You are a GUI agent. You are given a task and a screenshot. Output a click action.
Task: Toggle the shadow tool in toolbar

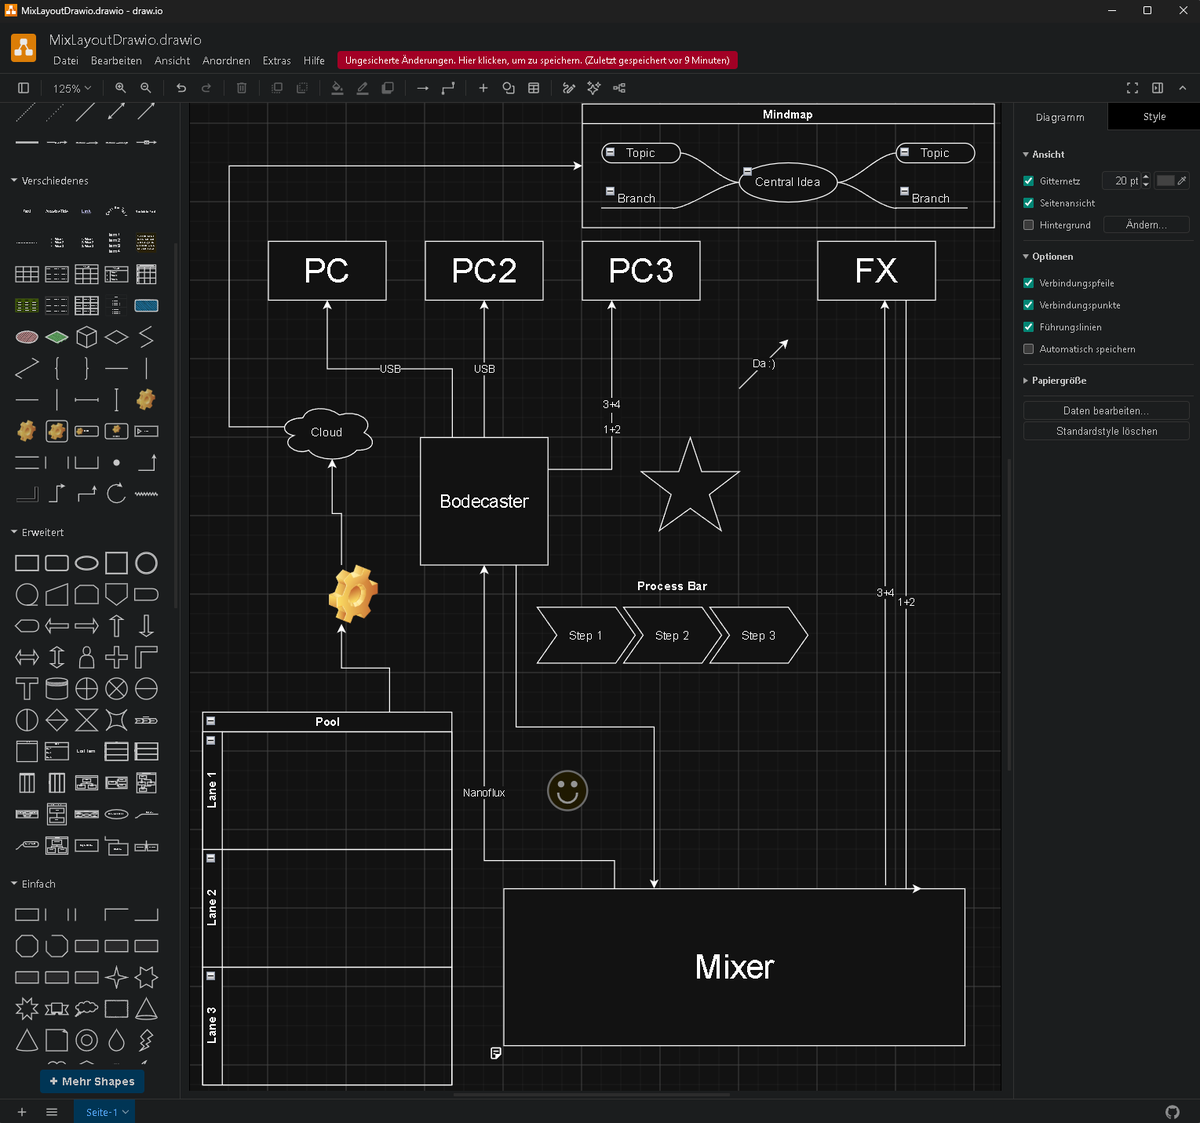(x=388, y=88)
